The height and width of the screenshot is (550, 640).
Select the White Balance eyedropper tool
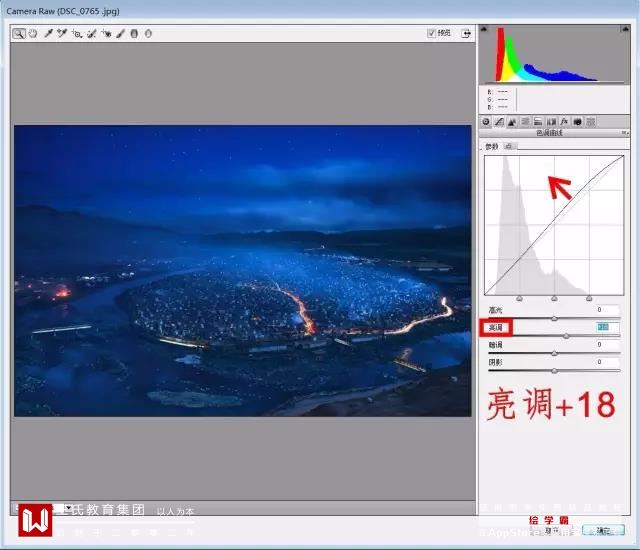pos(48,33)
